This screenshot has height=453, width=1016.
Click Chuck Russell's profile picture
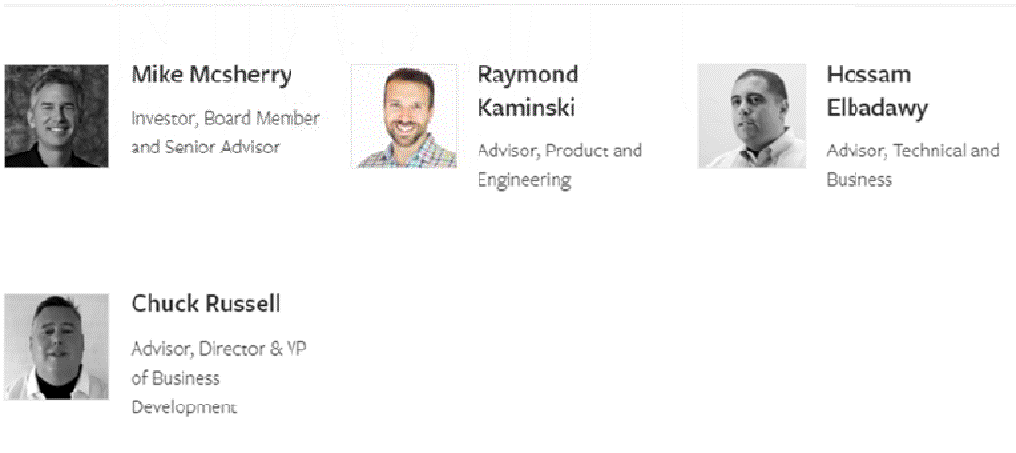pyautogui.click(x=56, y=347)
